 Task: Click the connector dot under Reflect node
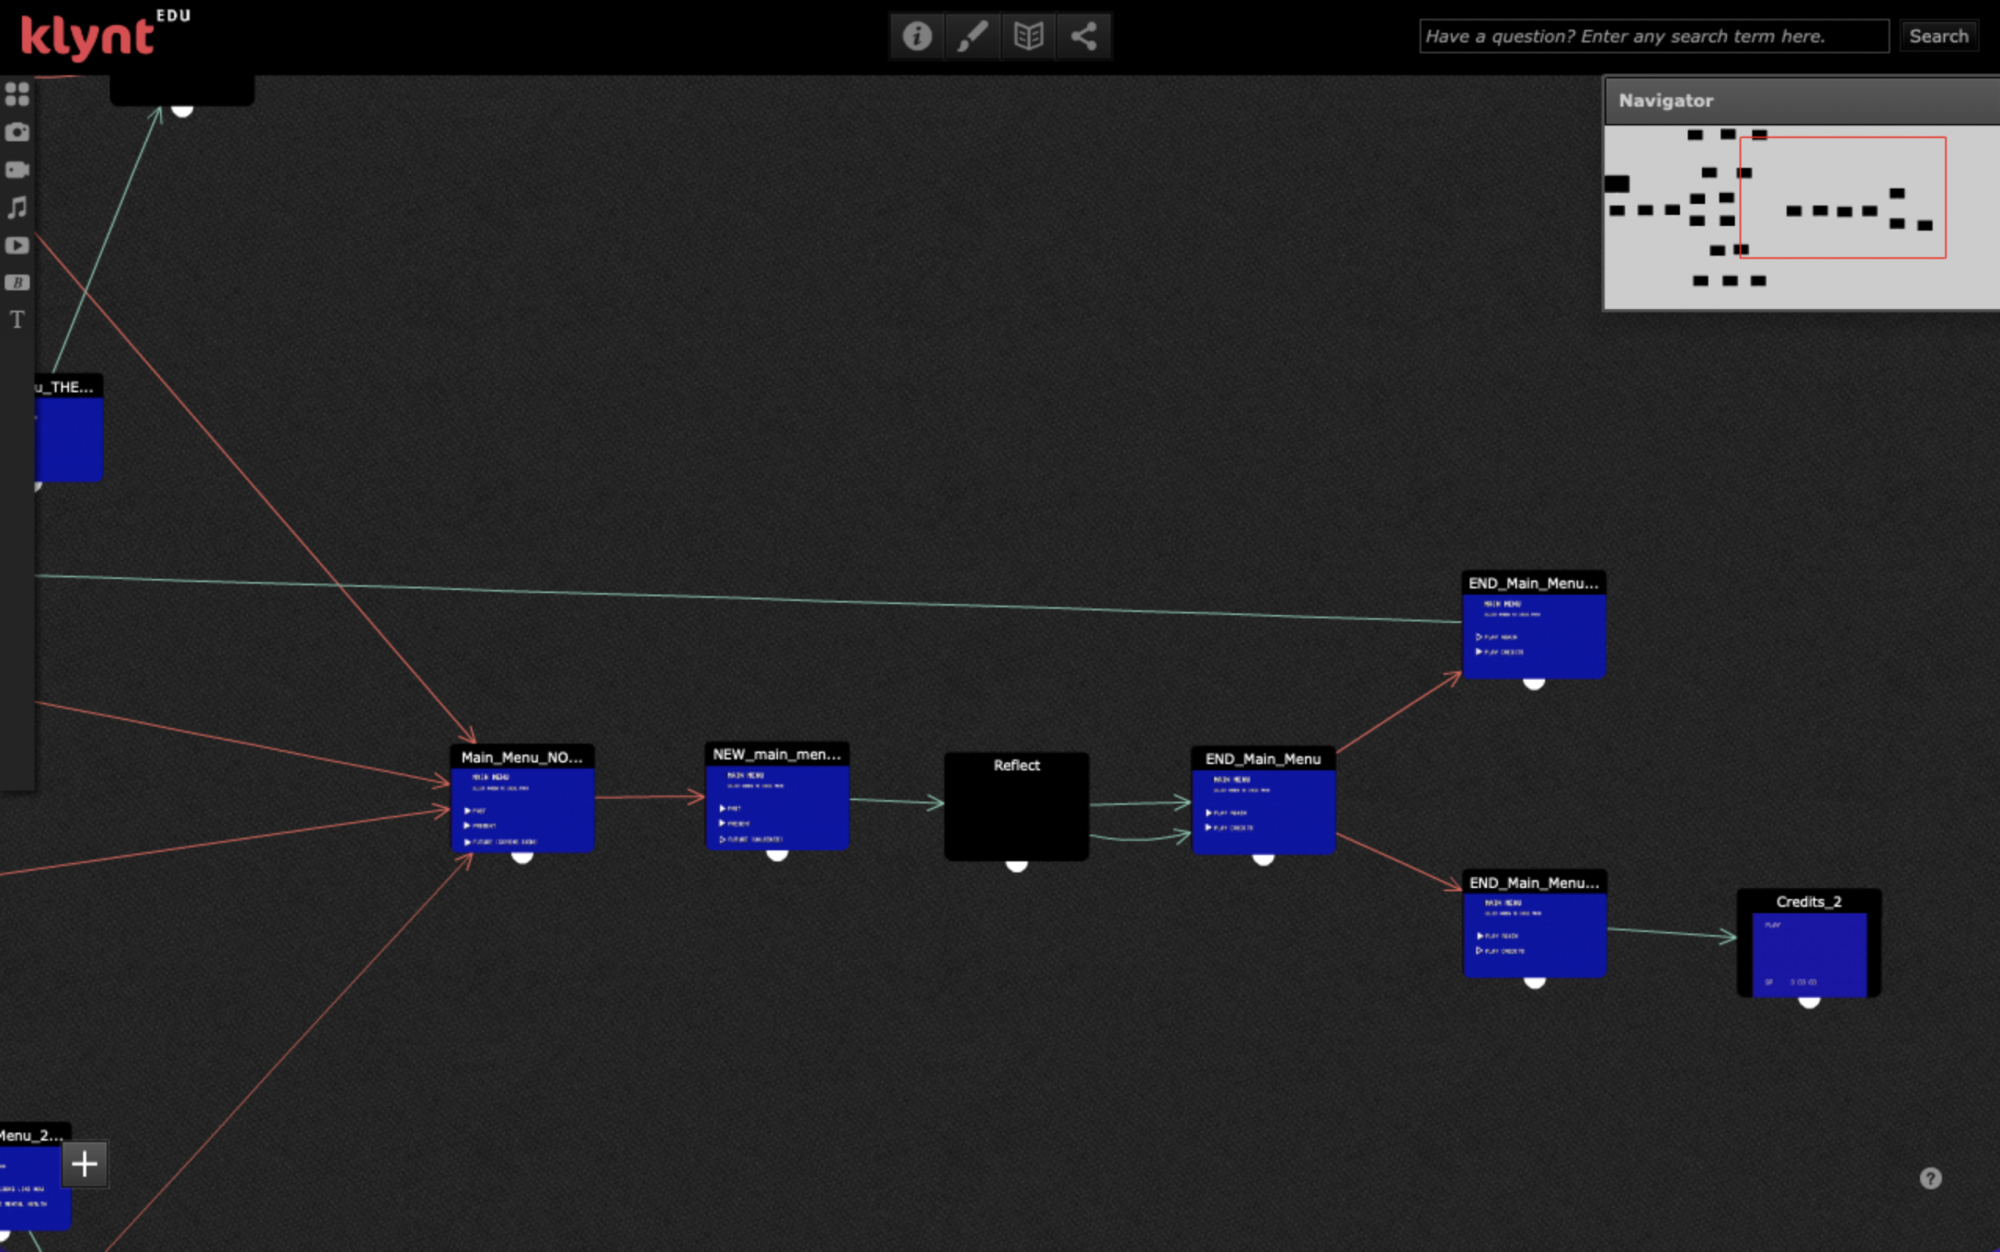(x=1017, y=864)
